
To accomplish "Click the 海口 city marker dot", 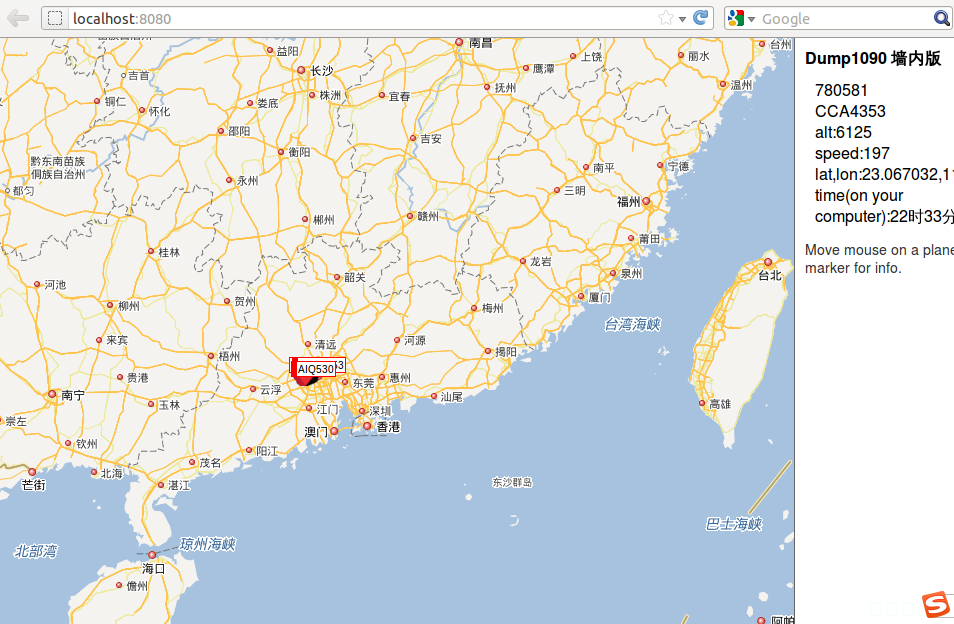I will pyautogui.click(x=152, y=555).
